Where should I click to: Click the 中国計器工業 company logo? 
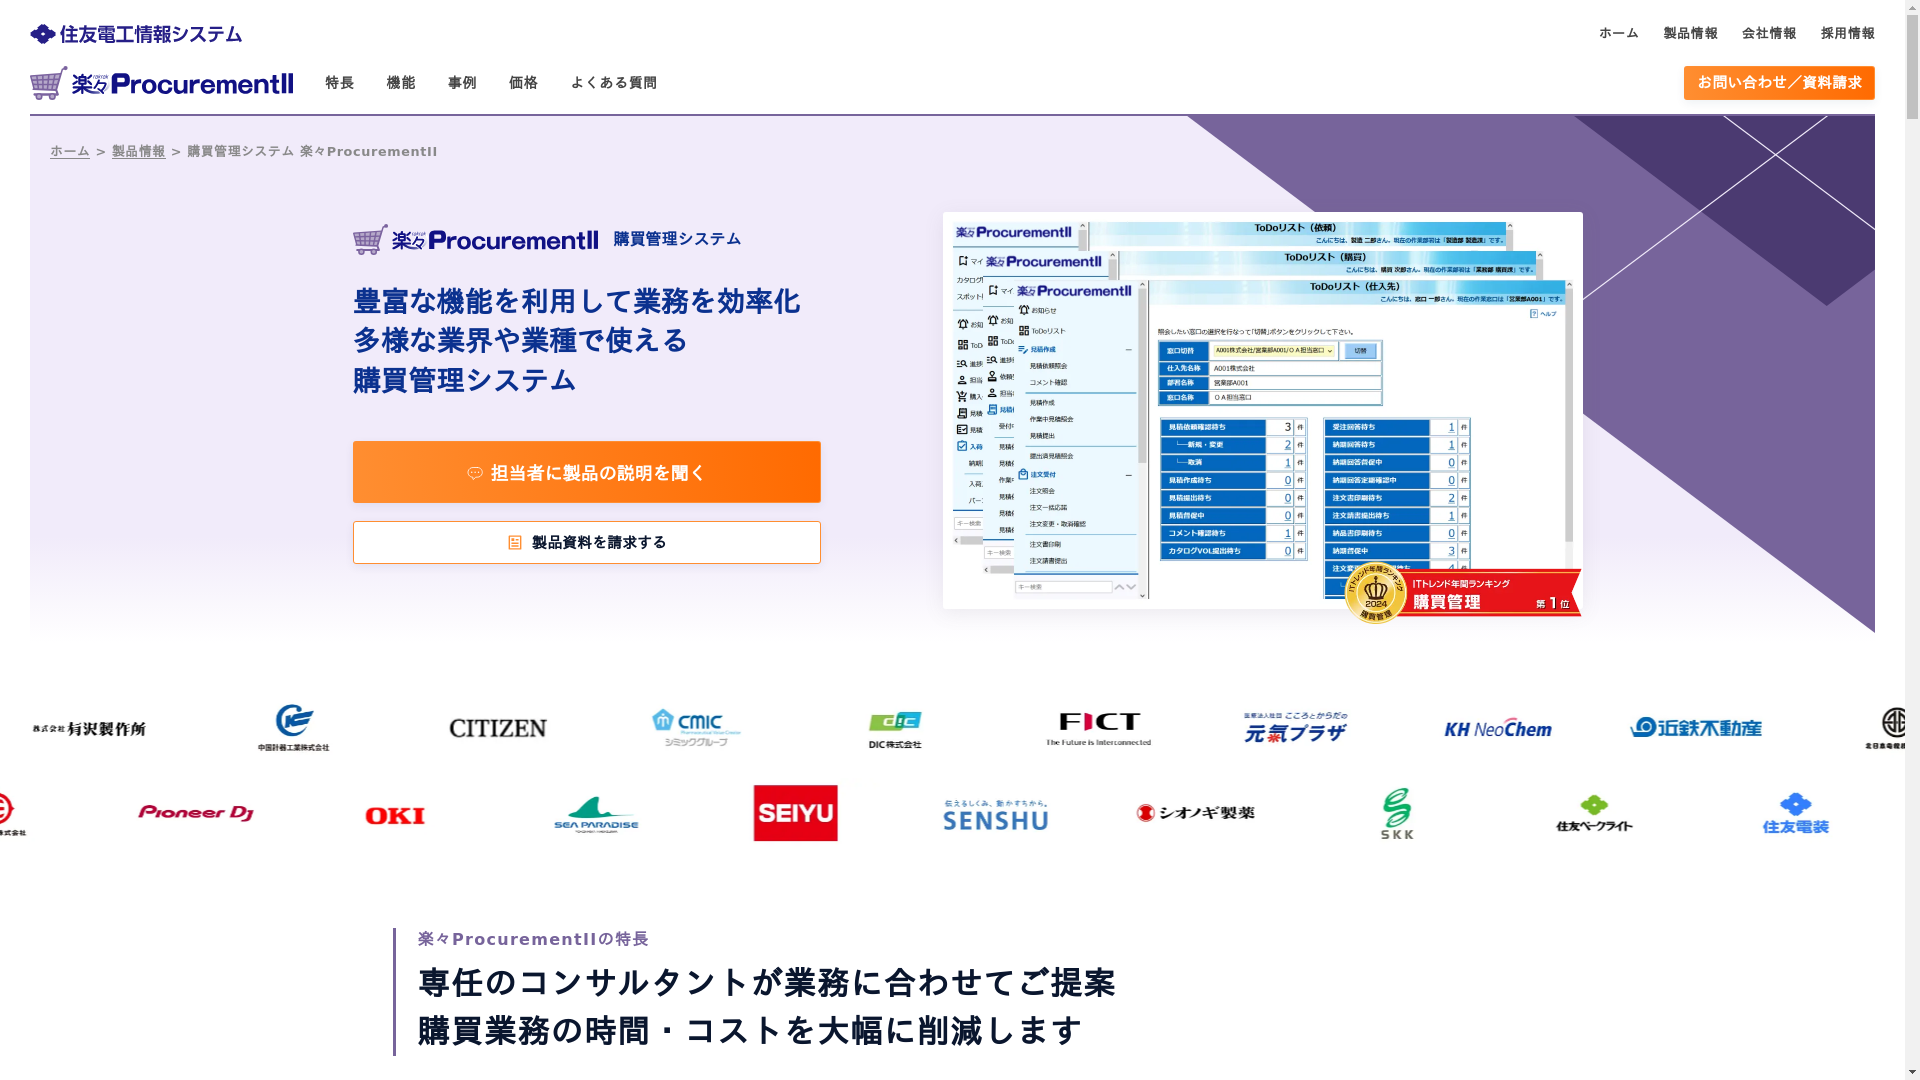pyautogui.click(x=294, y=728)
